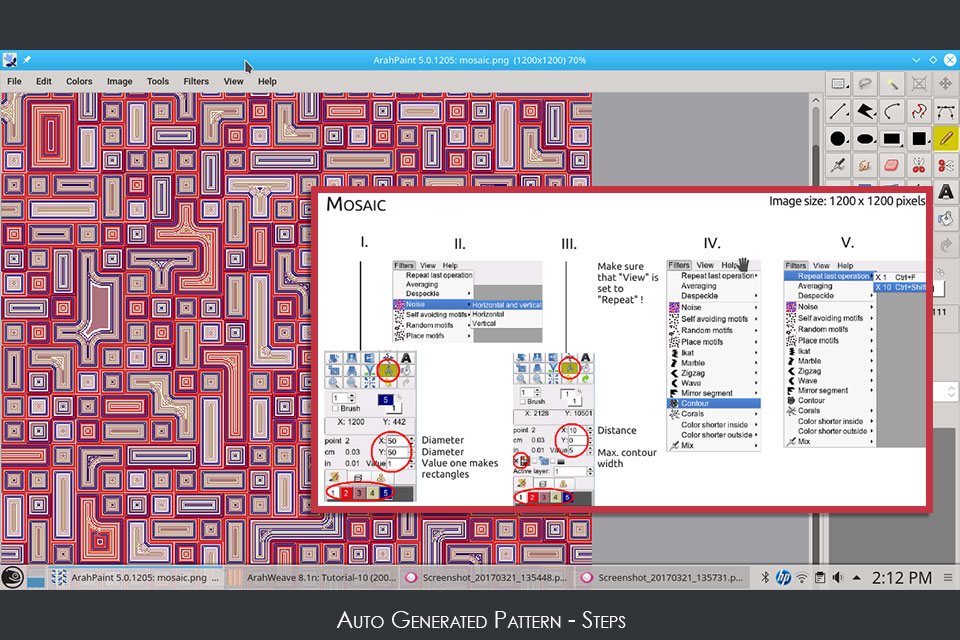
Task: Open the Colors menu
Action: pos(79,81)
